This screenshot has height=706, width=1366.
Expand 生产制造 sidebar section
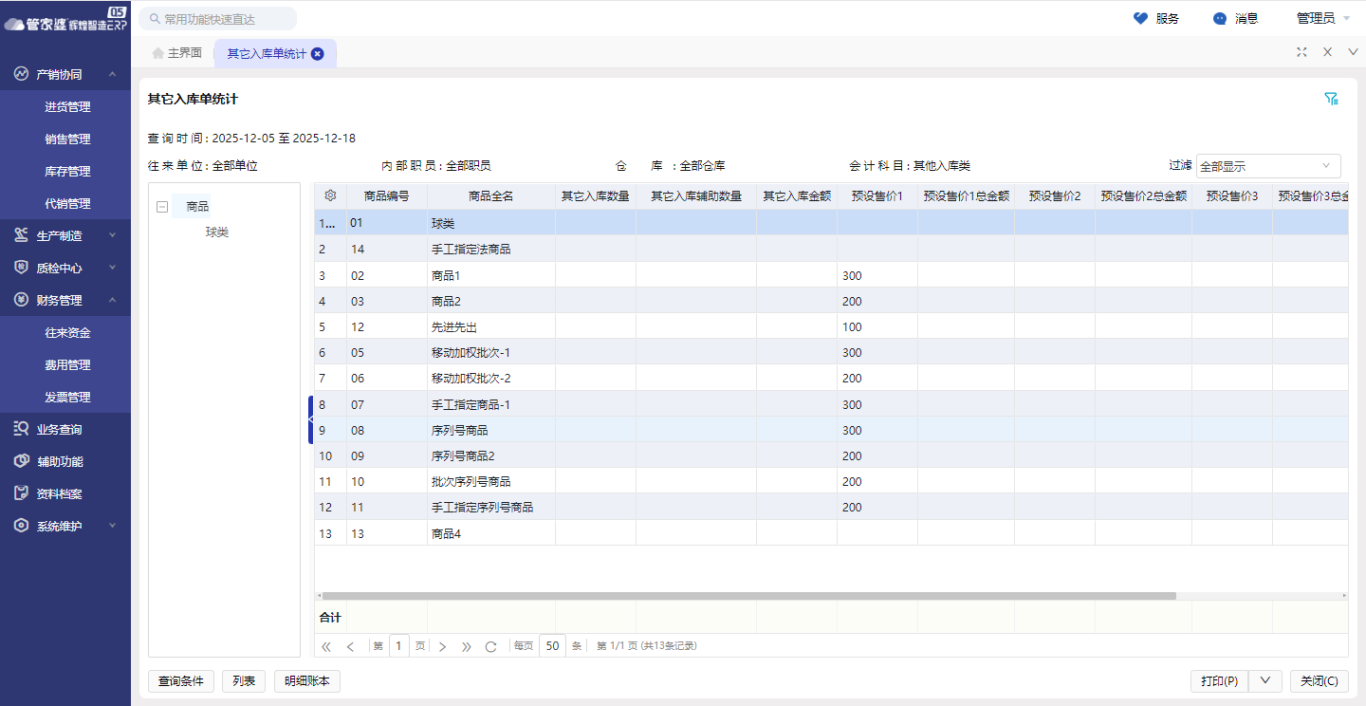click(x=65, y=236)
